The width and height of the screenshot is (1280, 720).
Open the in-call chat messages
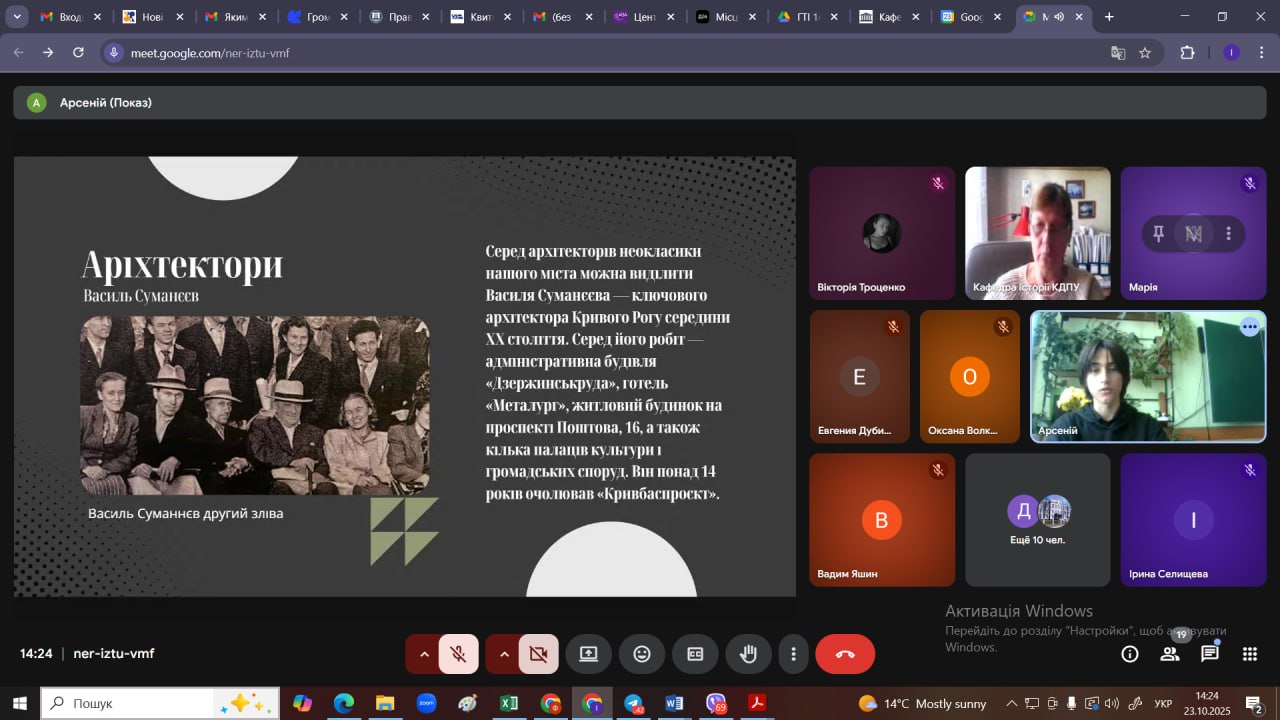coord(1210,654)
